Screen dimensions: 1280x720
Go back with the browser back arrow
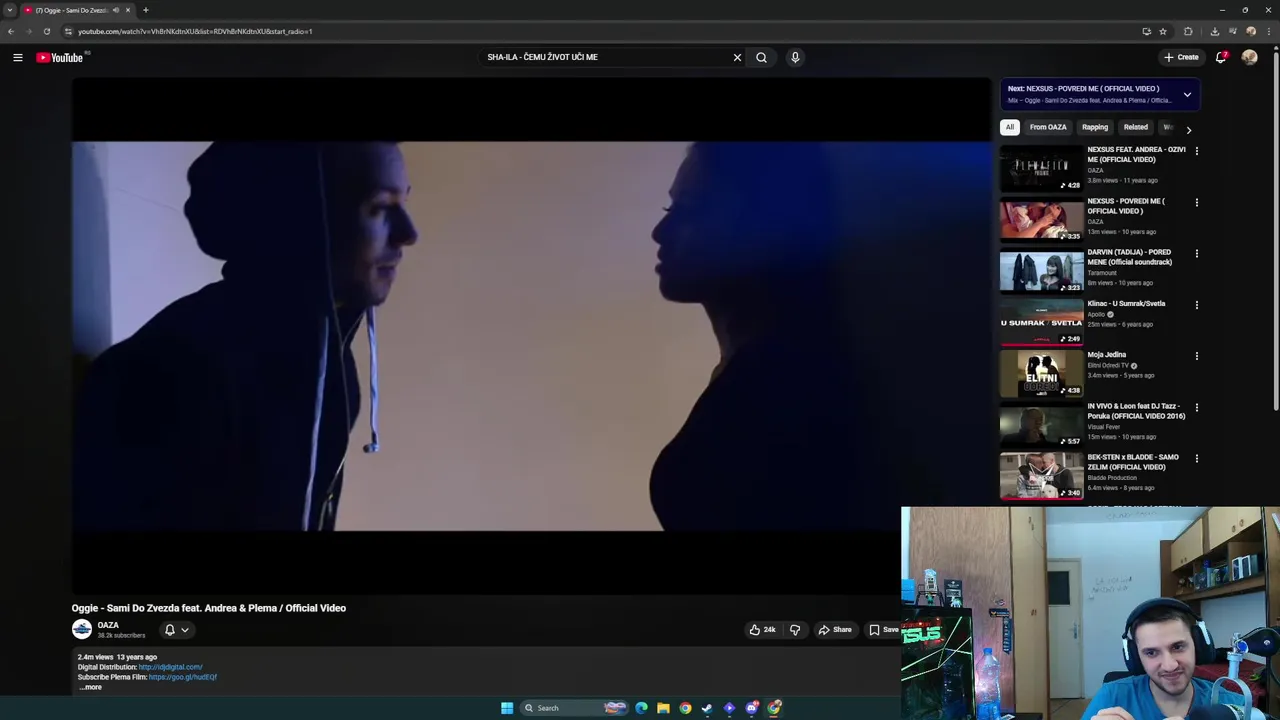pyautogui.click(x=11, y=31)
